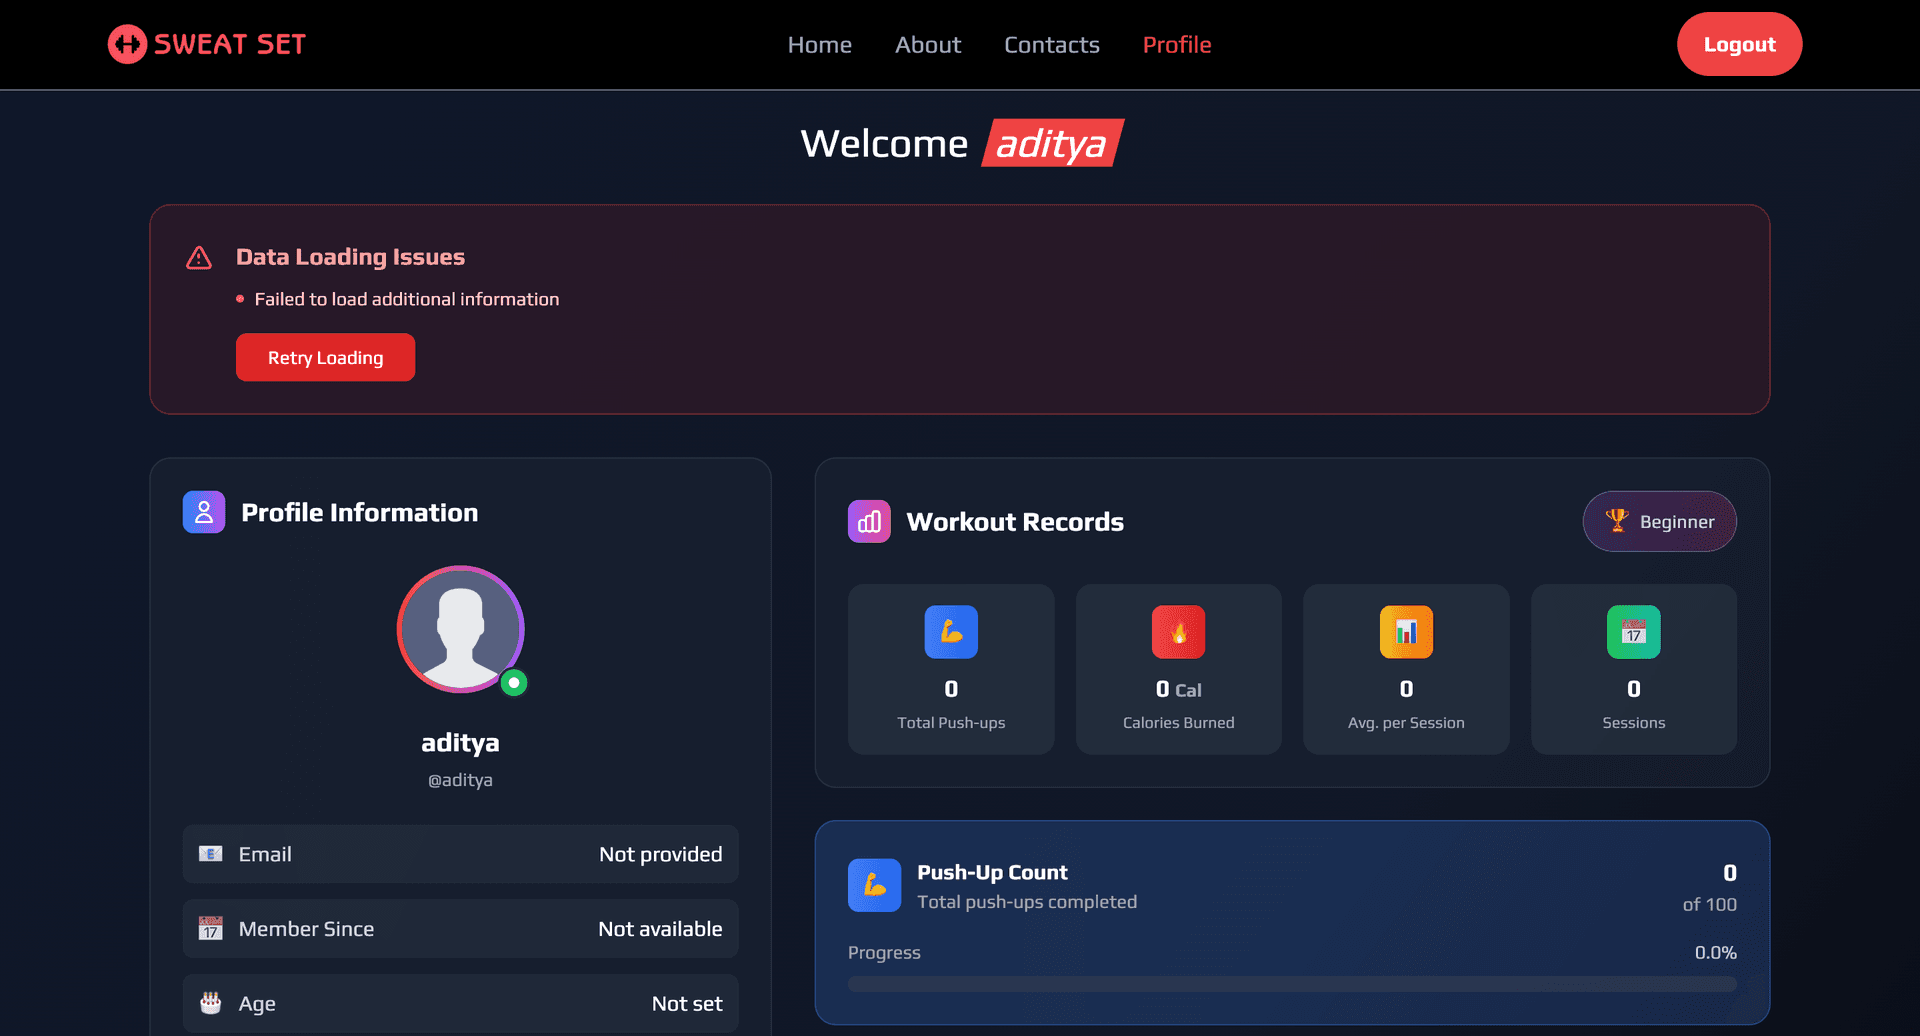The image size is (1920, 1036).
Task: Click the 'Total Push-ups' label
Action: [x=951, y=723]
